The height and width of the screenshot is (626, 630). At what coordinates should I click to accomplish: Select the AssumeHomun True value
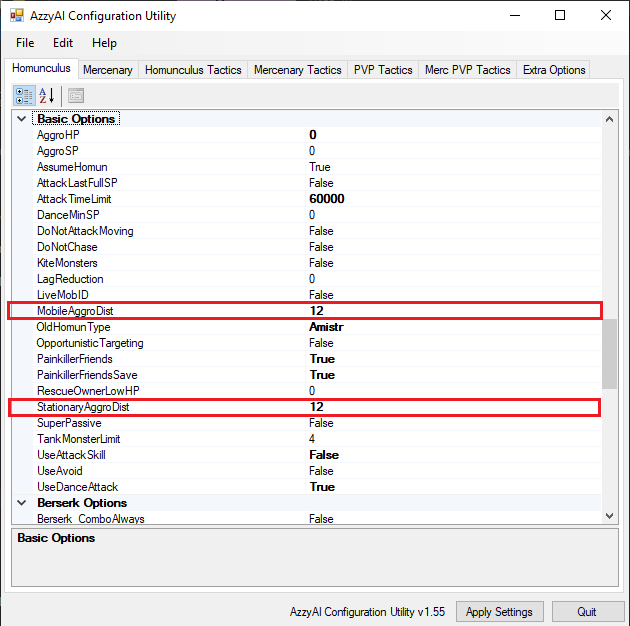453,167
